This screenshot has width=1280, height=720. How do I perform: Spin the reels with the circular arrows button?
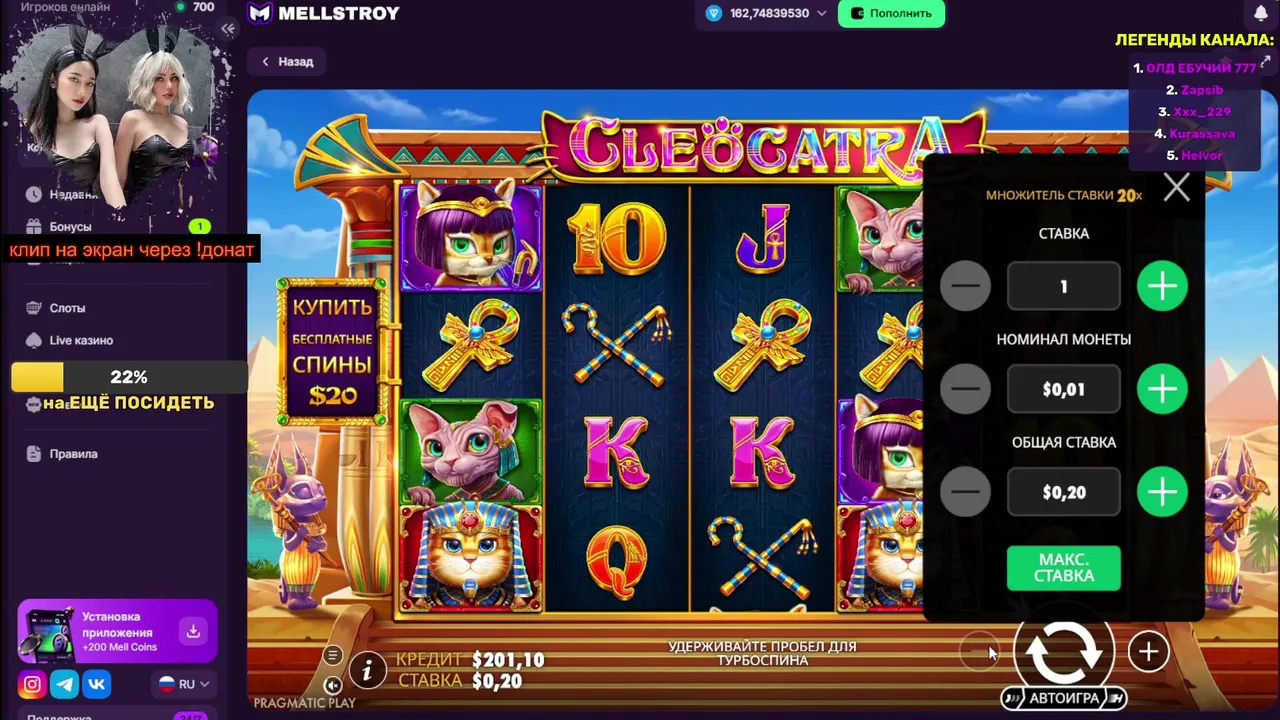tap(1064, 652)
